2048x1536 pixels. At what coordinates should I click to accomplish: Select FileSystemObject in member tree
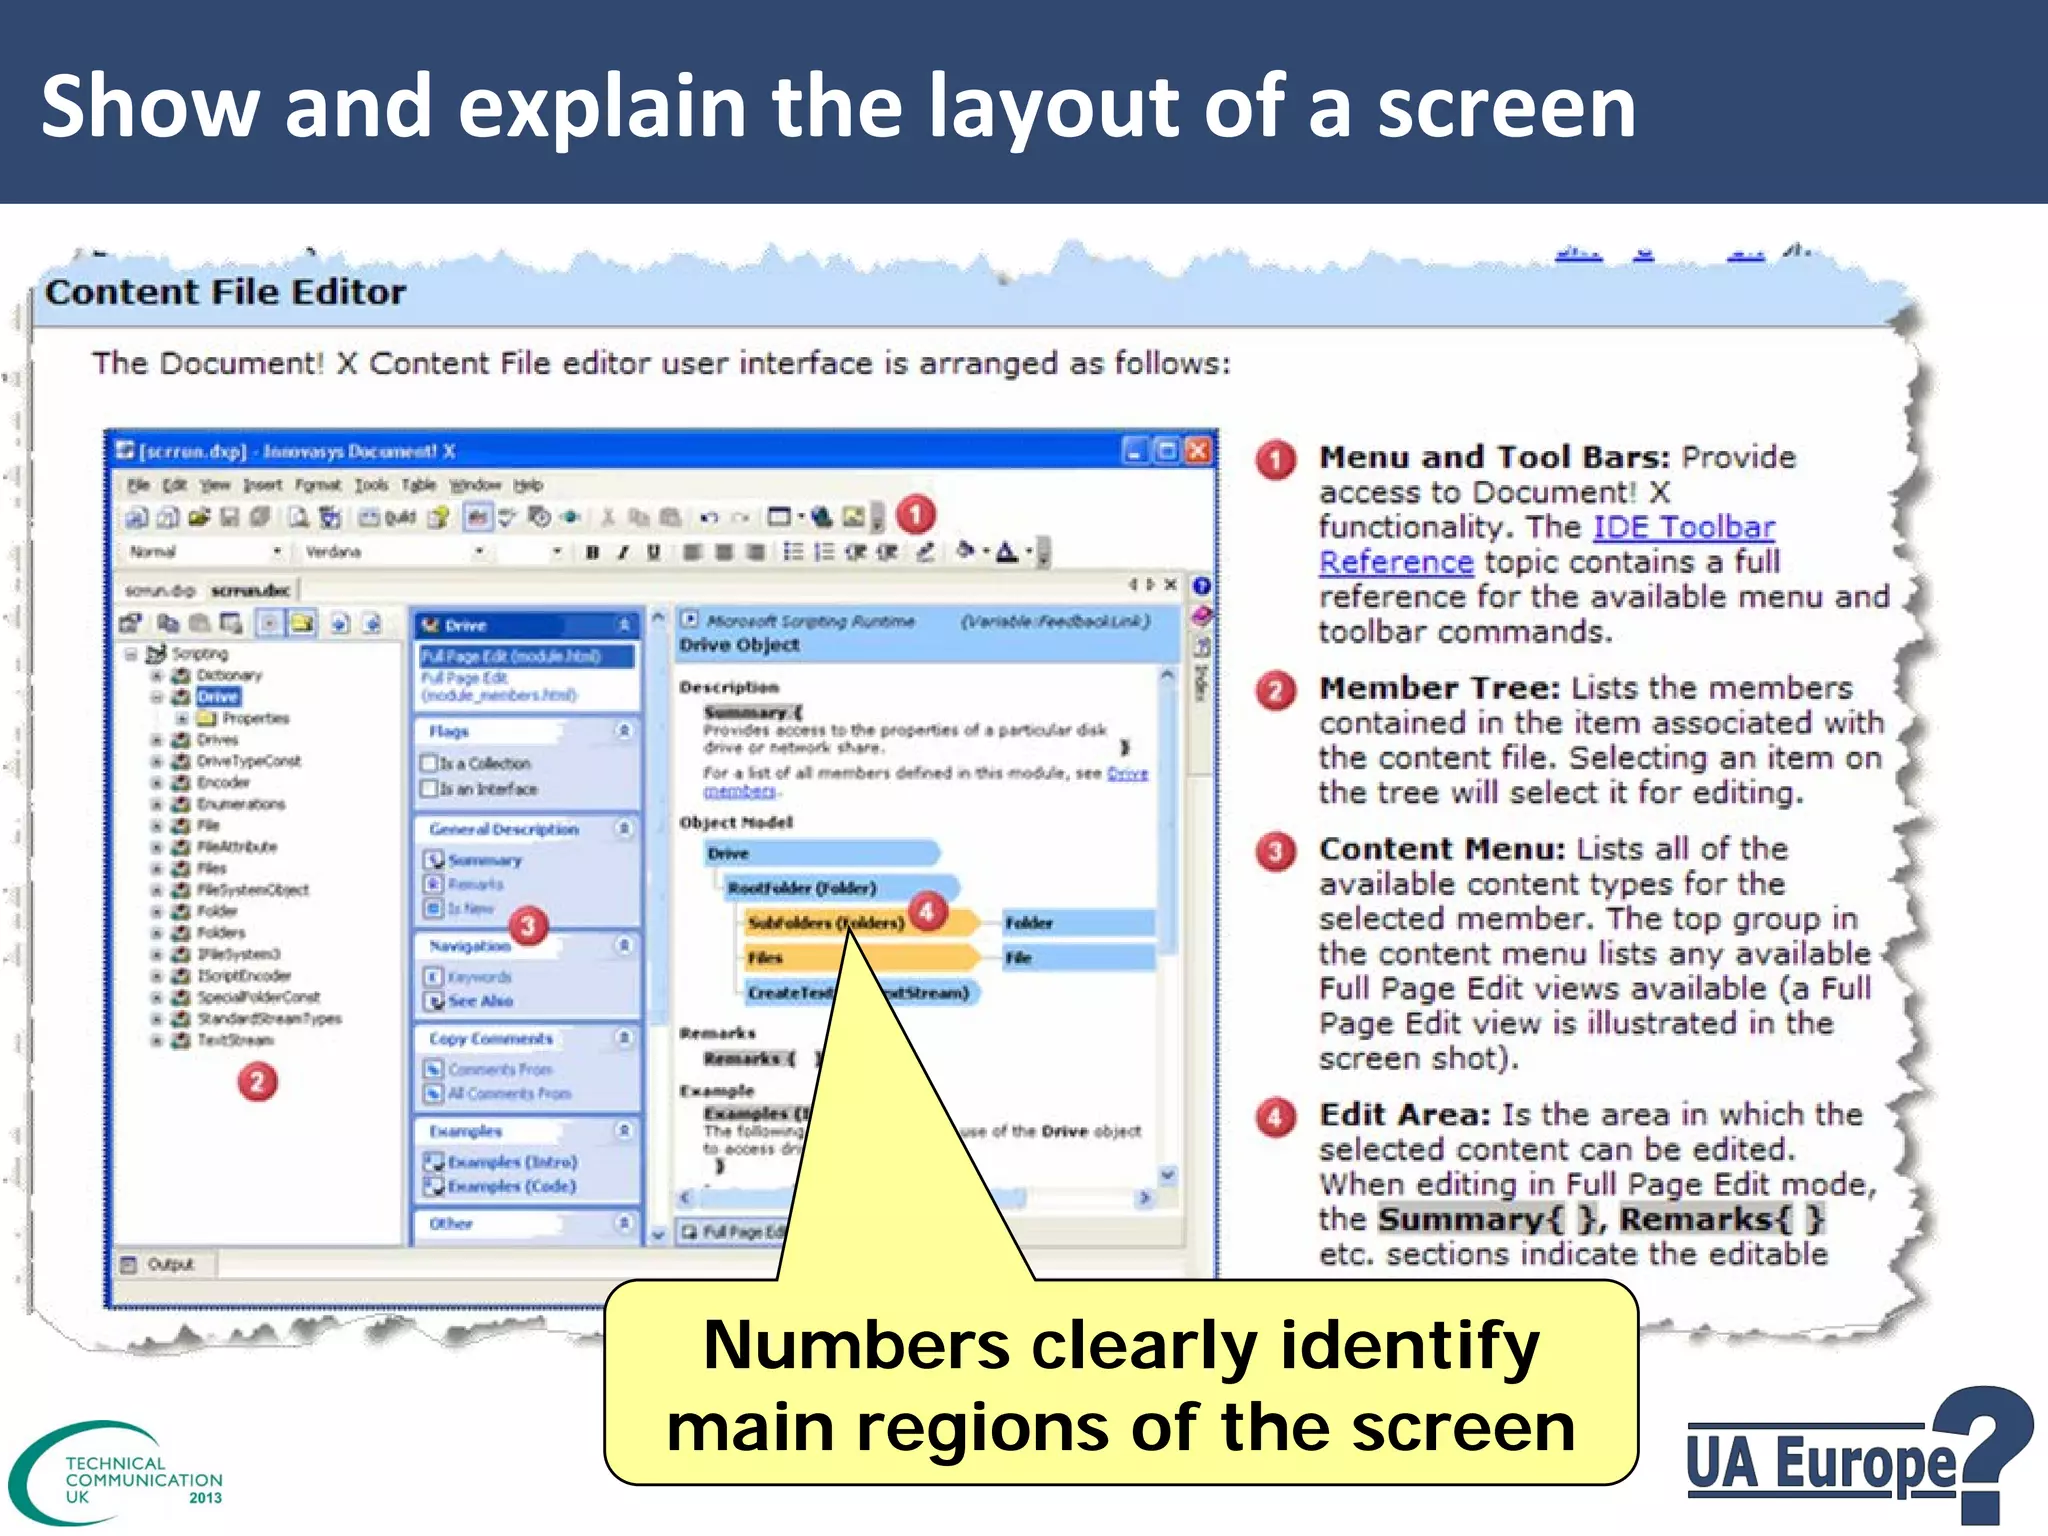pos(252,889)
